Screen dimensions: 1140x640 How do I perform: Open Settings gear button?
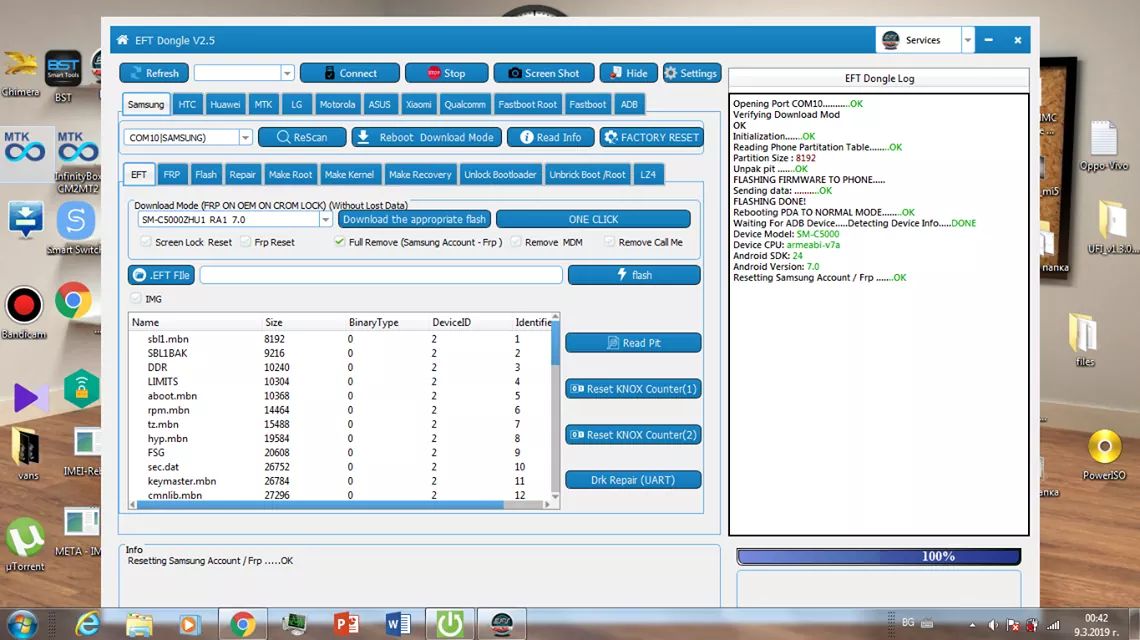pyautogui.click(x=691, y=73)
